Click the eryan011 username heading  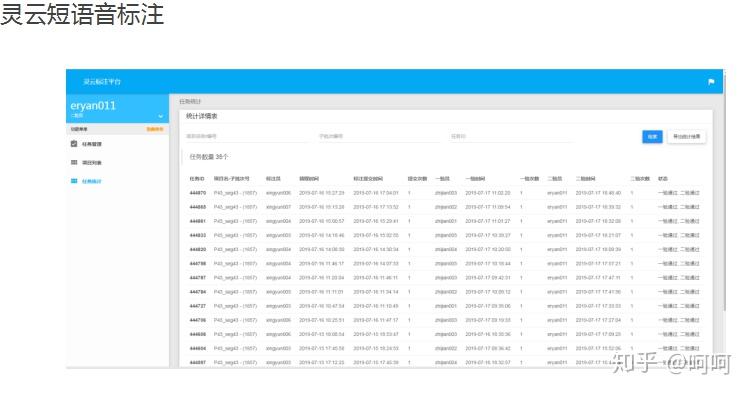point(93,106)
